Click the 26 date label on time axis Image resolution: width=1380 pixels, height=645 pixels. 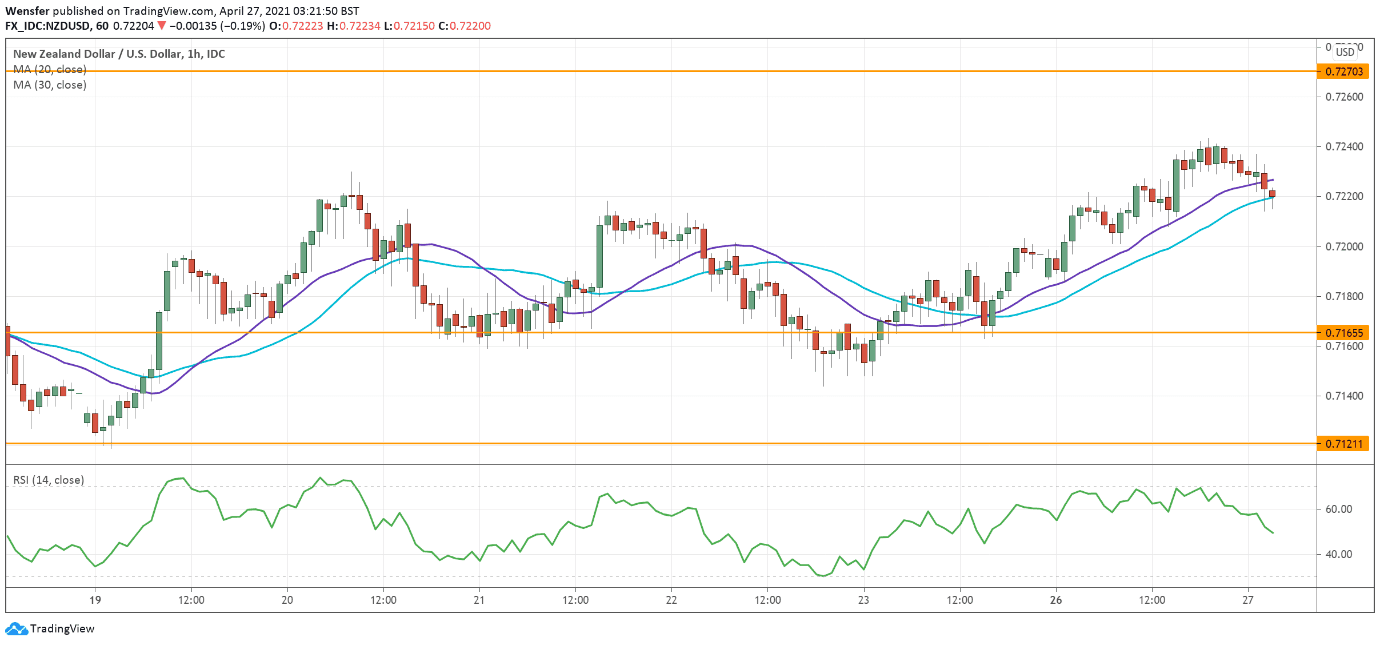(x=1056, y=601)
